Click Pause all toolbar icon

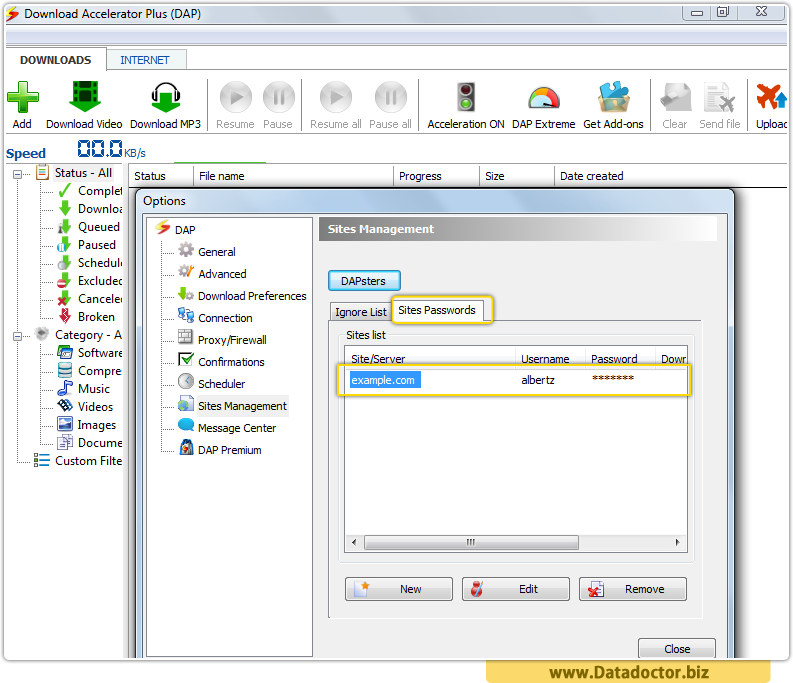(x=390, y=97)
